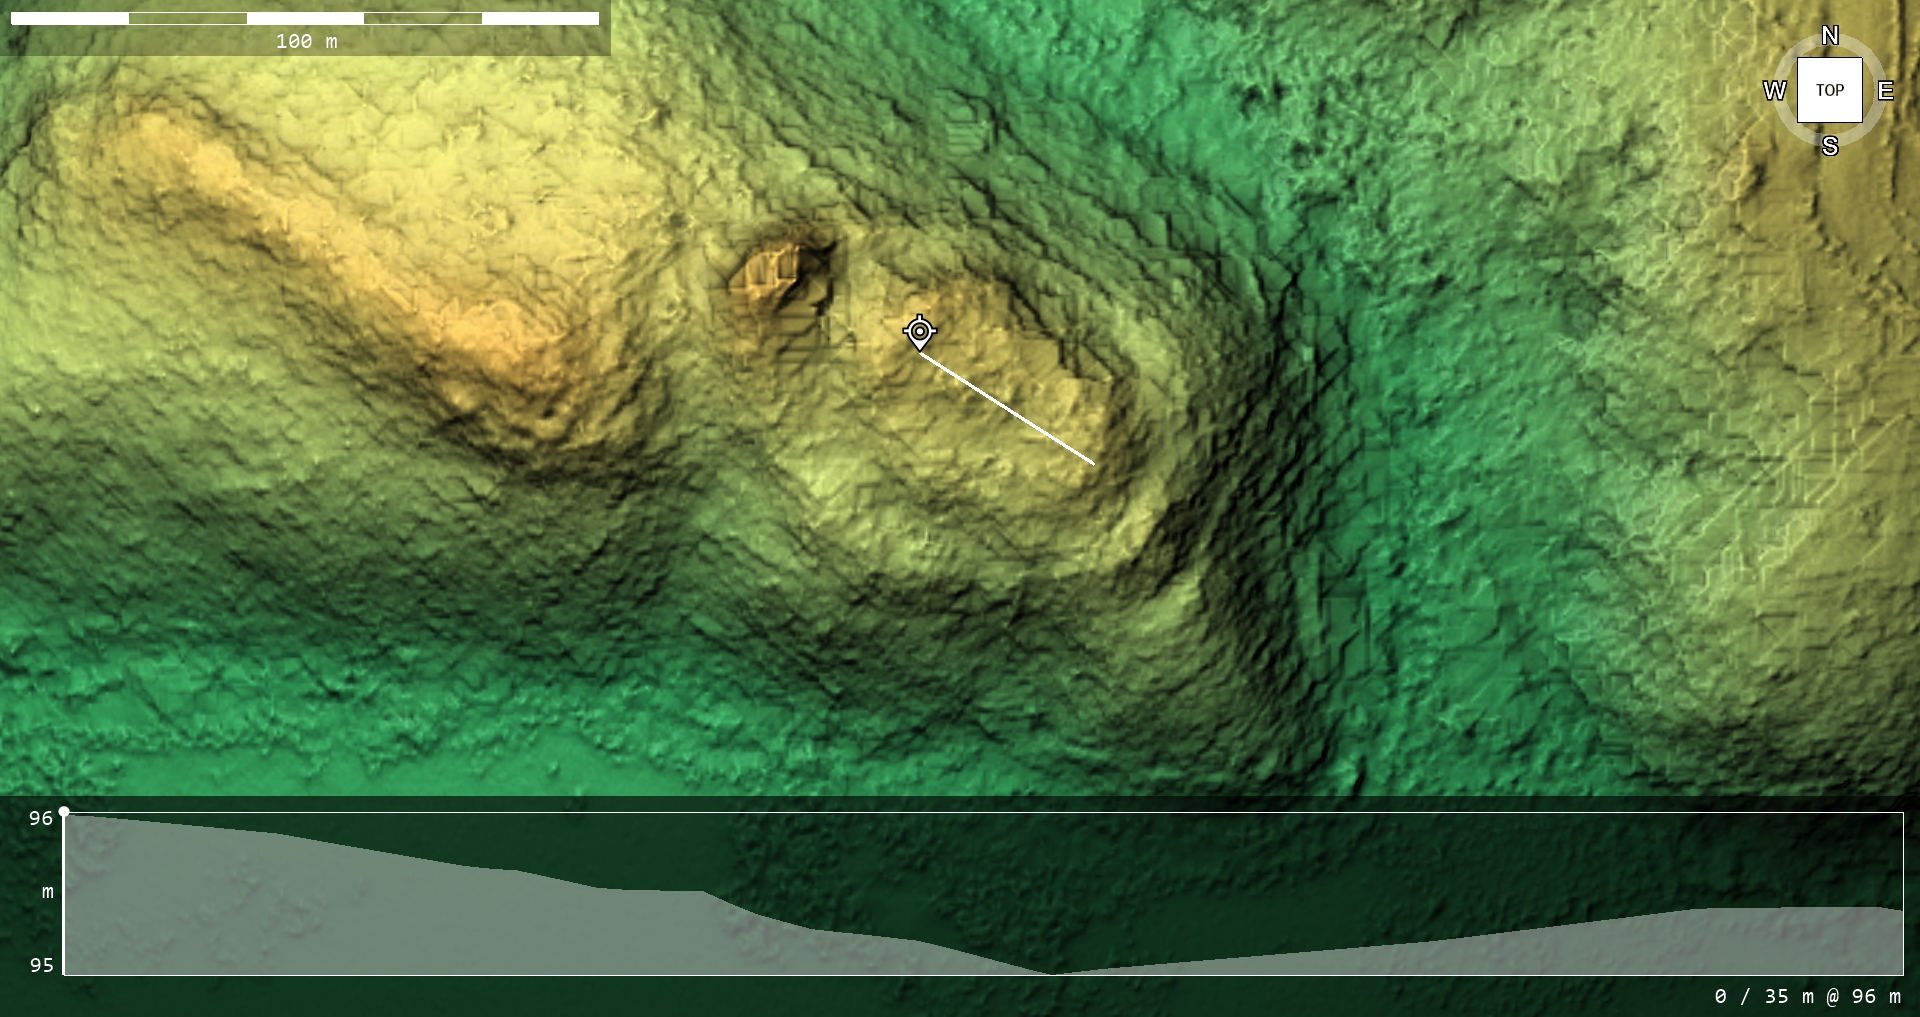The image size is (1920, 1017).
Task: Click the white dot at the elevation profile start
Action: (x=64, y=812)
